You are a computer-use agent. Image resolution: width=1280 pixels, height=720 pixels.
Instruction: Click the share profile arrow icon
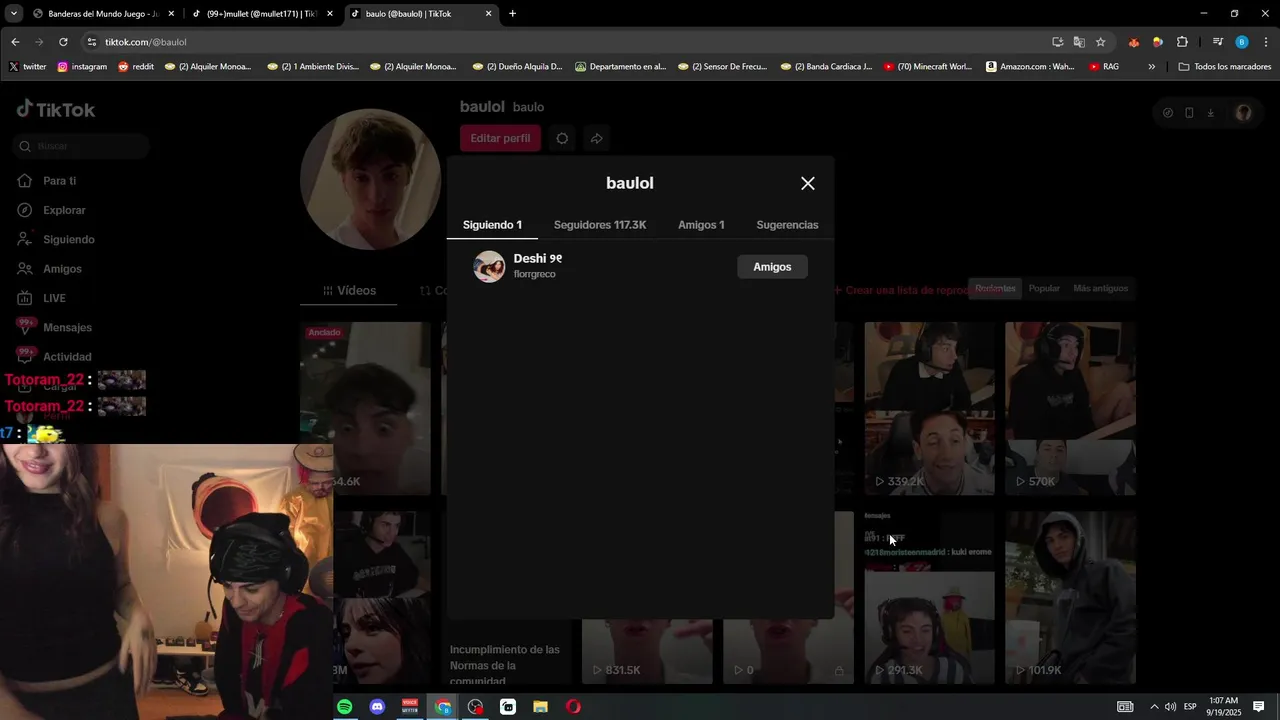(x=596, y=138)
